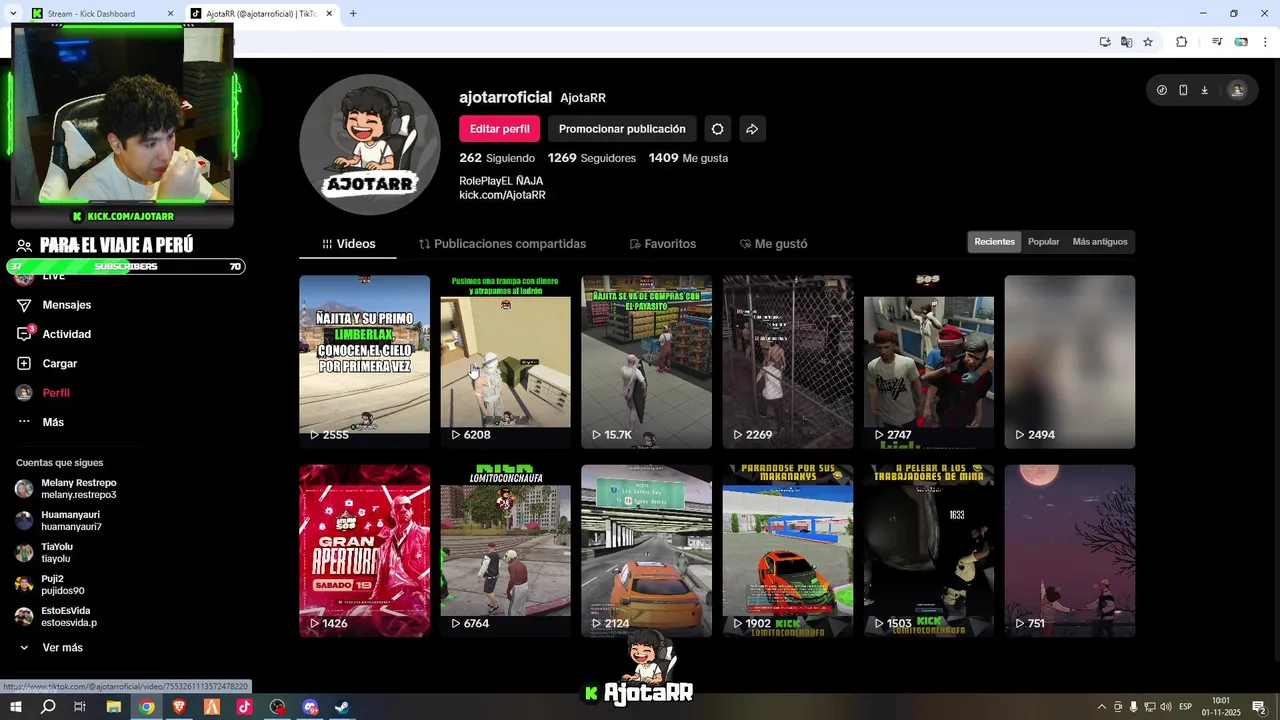Click Promocionar publicación button

(x=622, y=129)
